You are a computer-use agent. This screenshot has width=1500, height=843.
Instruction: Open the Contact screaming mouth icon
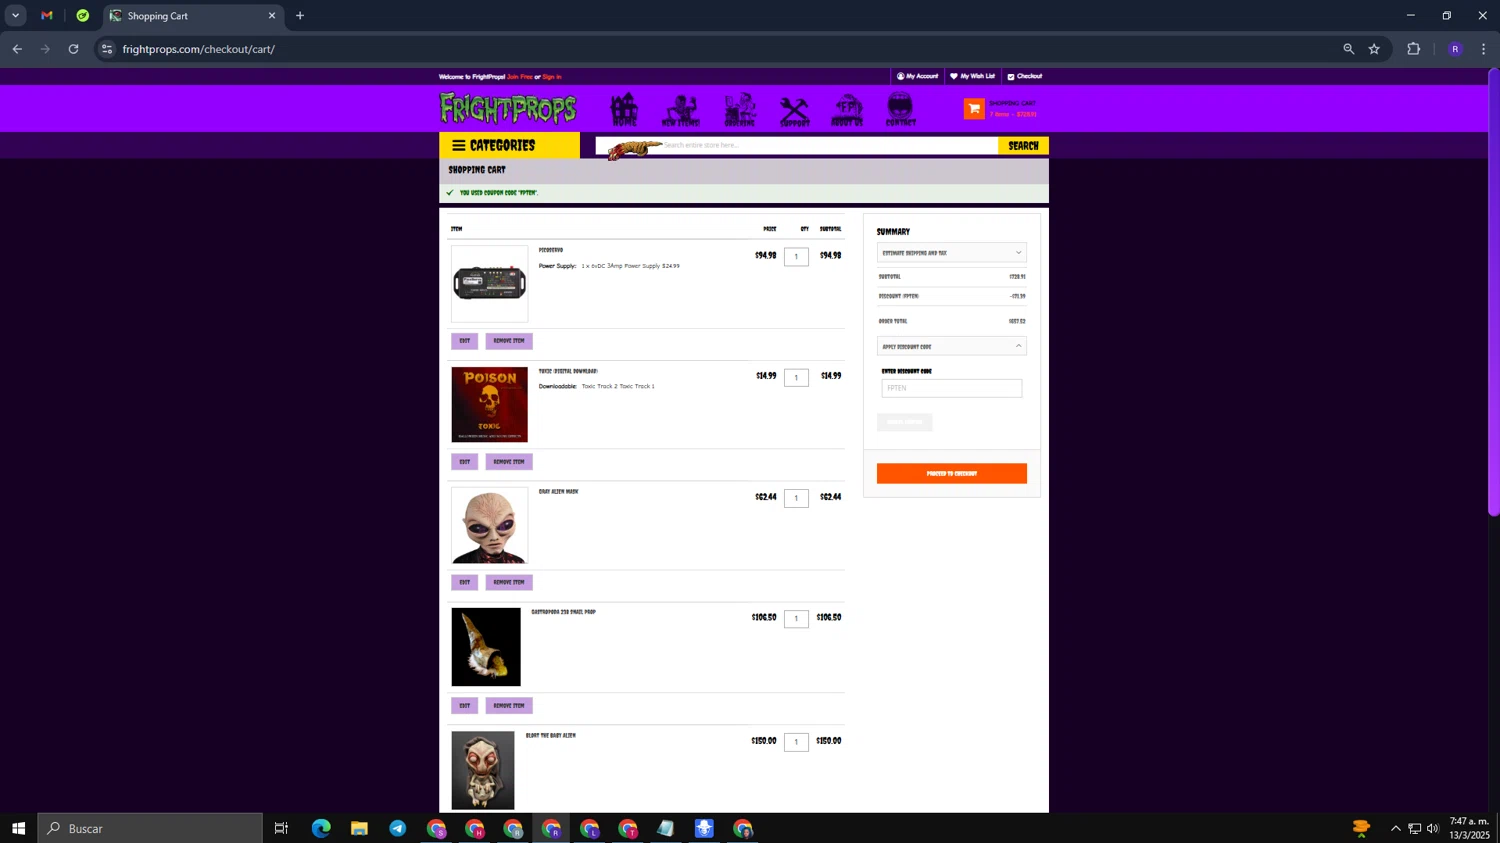(900, 110)
